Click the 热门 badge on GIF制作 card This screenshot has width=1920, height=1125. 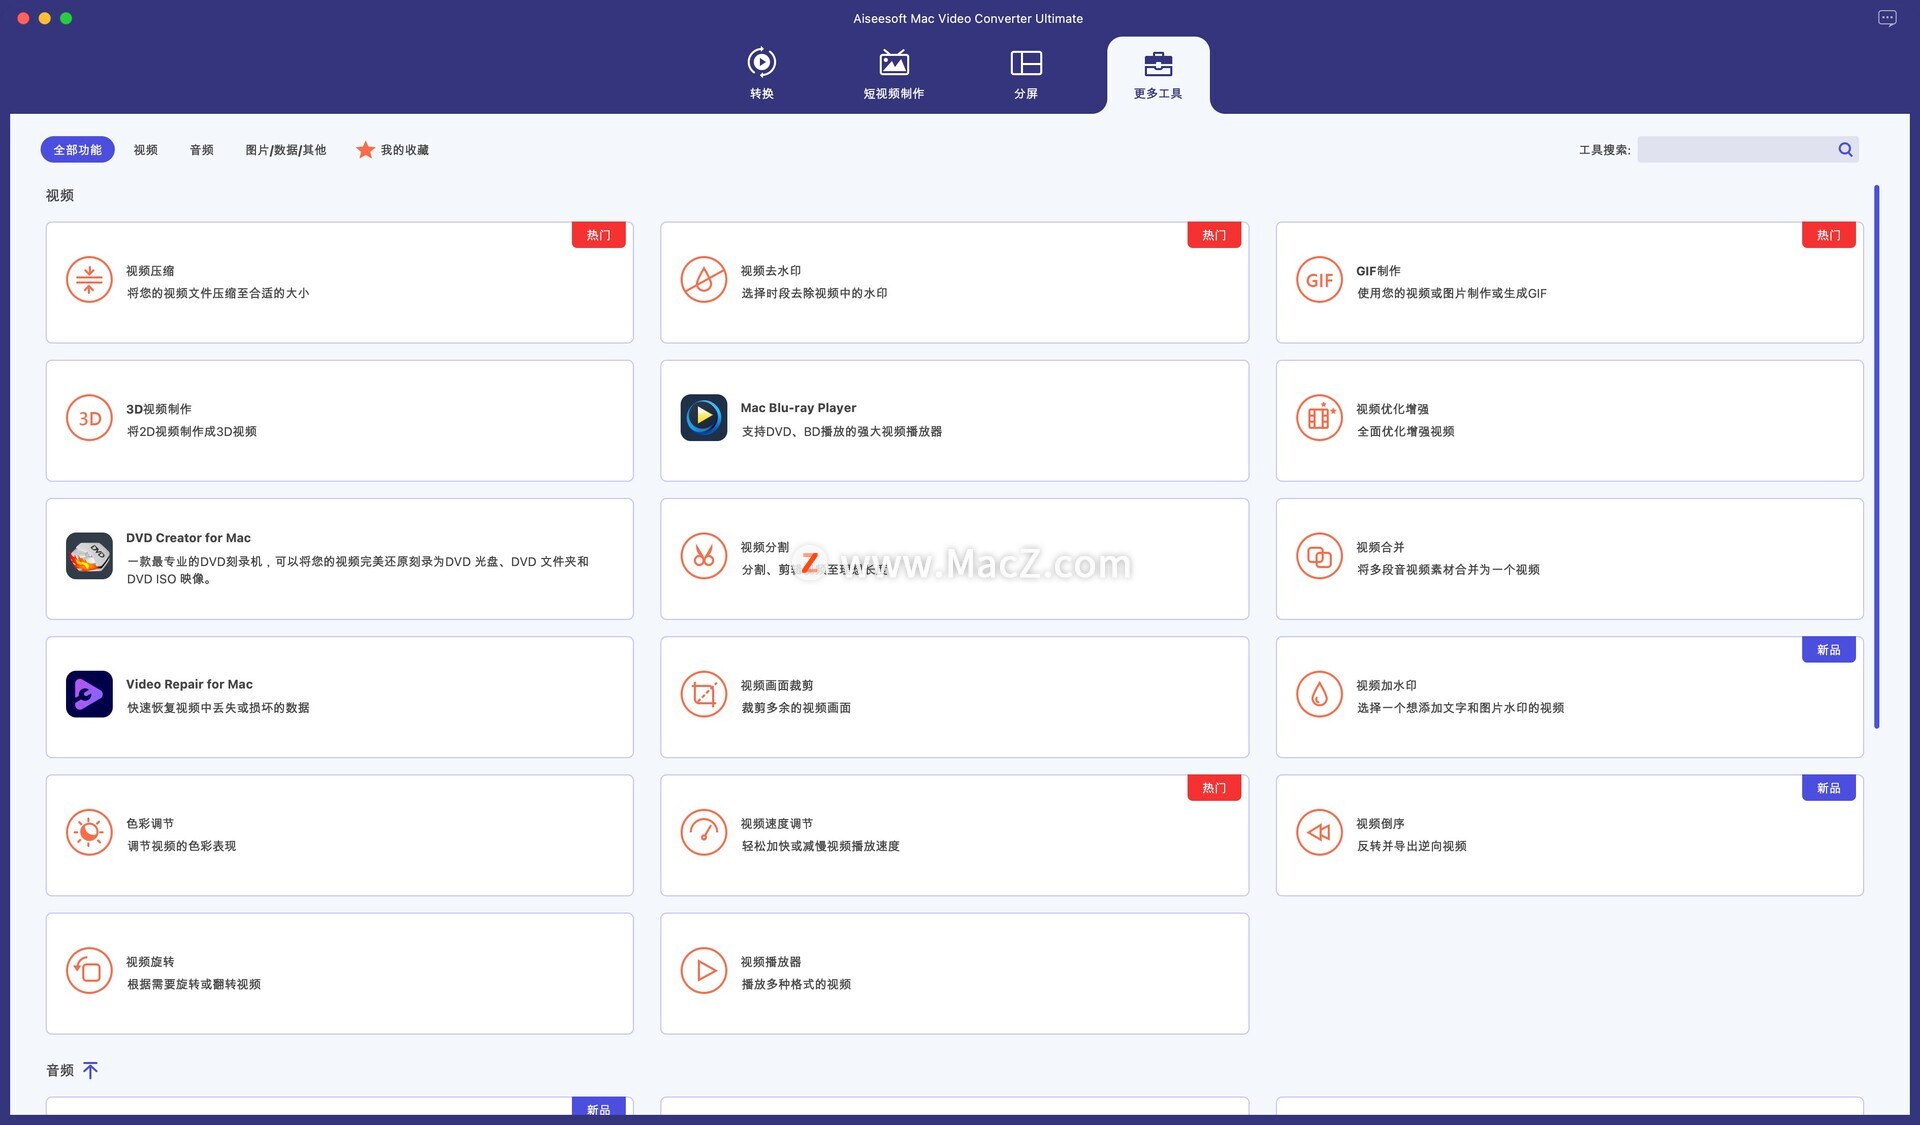point(1829,235)
